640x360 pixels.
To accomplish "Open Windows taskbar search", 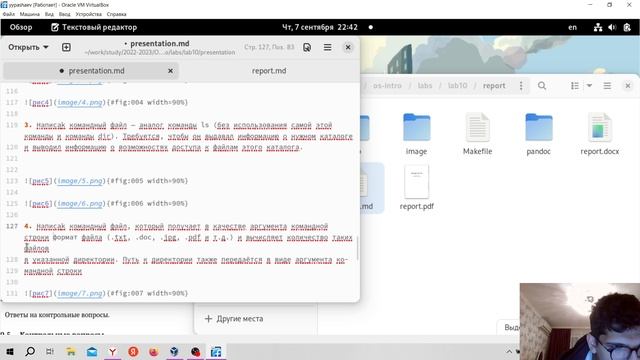I will [30, 351].
